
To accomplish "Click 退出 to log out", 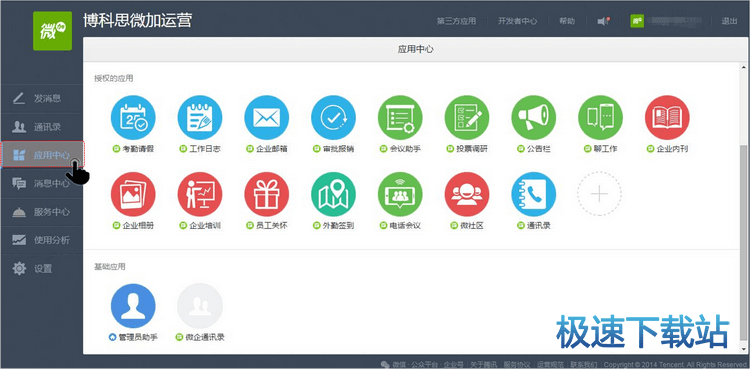I will (729, 21).
